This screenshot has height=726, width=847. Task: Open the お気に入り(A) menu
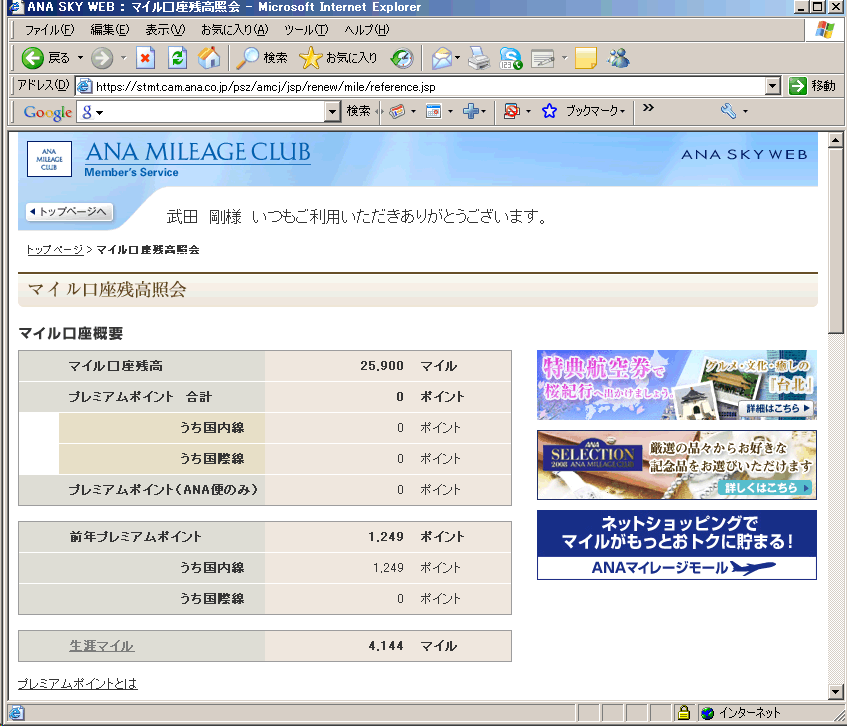click(x=234, y=30)
